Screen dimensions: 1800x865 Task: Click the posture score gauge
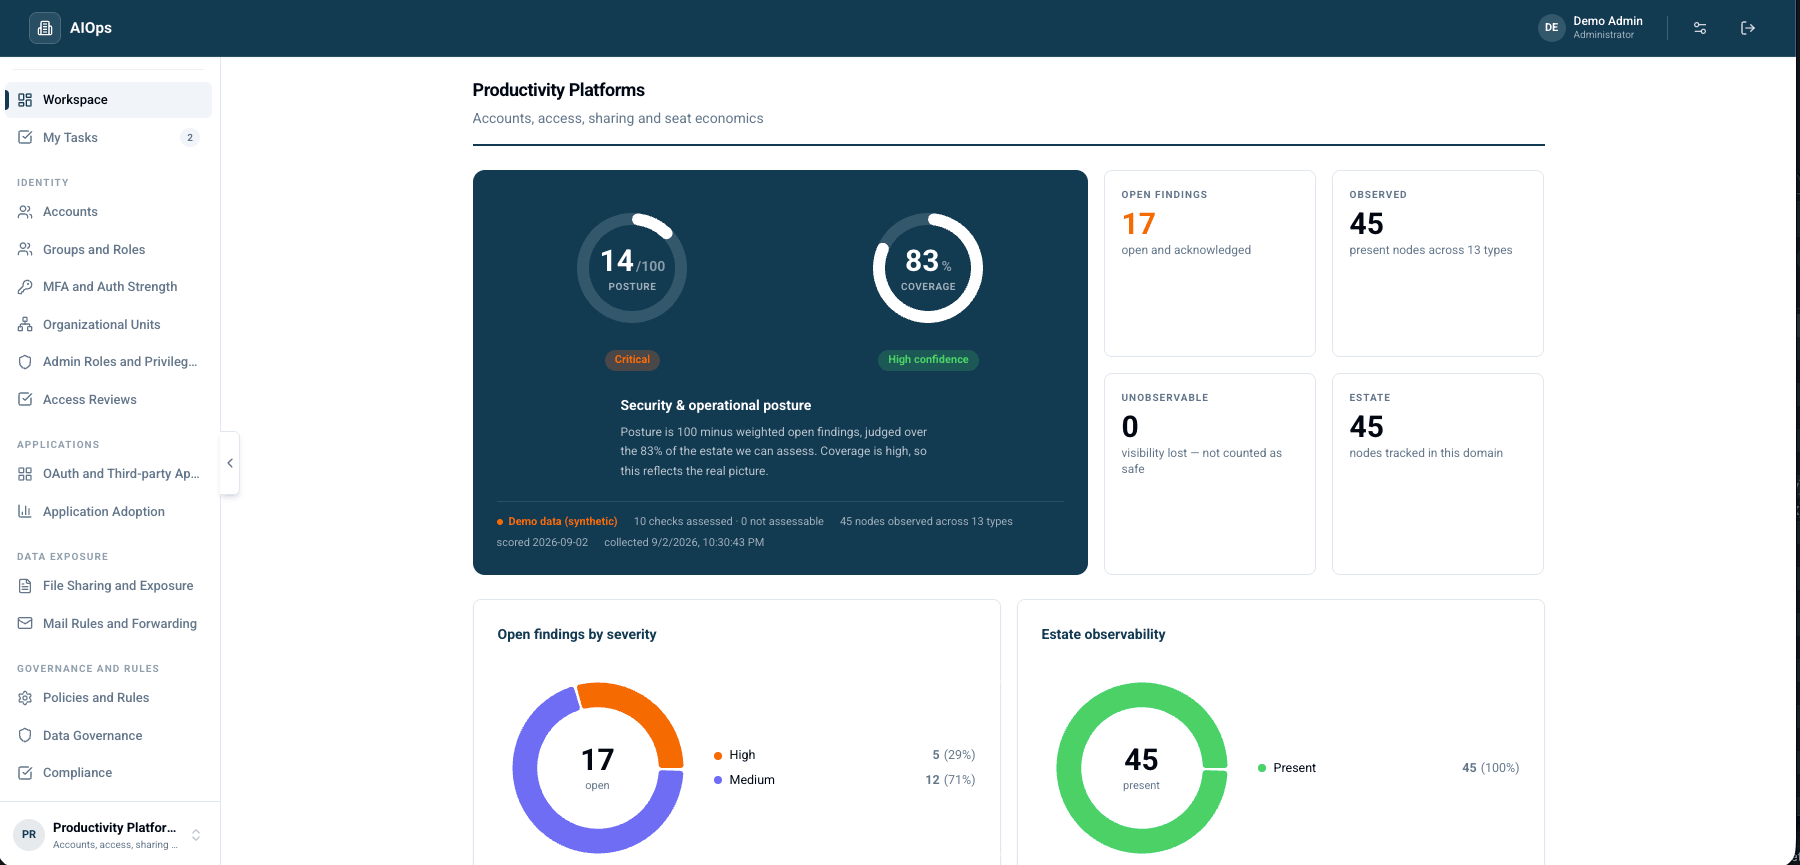(632, 268)
